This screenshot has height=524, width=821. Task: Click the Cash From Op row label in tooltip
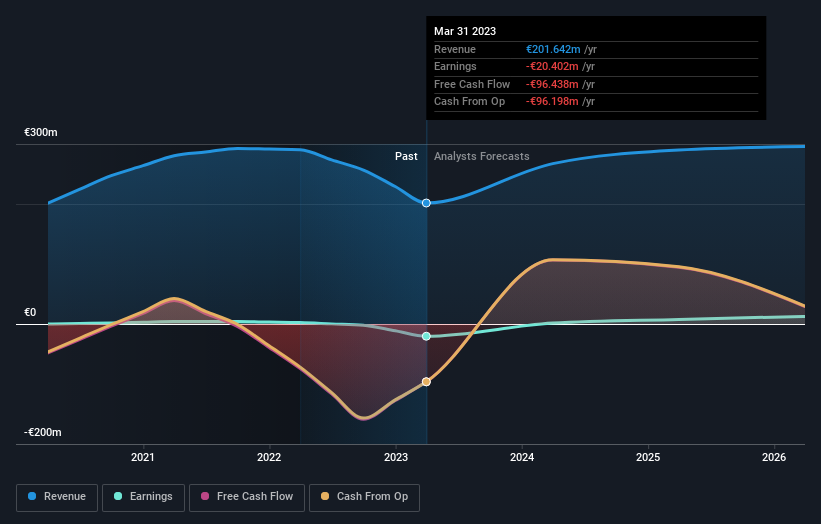click(x=469, y=102)
